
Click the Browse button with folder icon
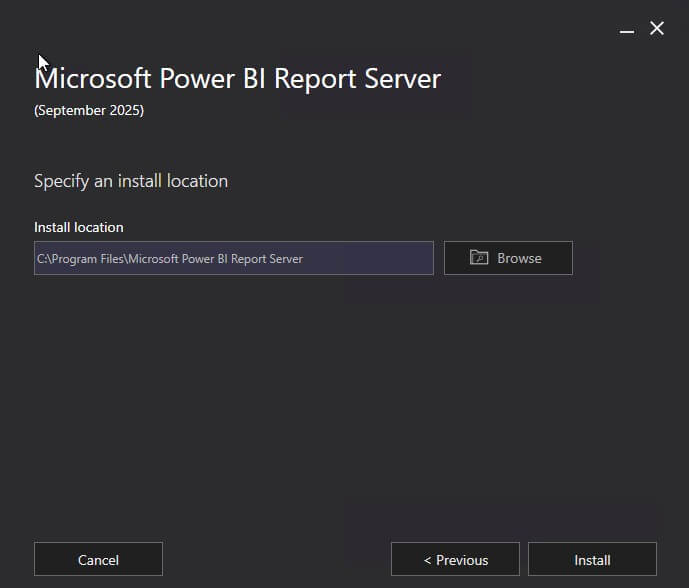coord(508,258)
